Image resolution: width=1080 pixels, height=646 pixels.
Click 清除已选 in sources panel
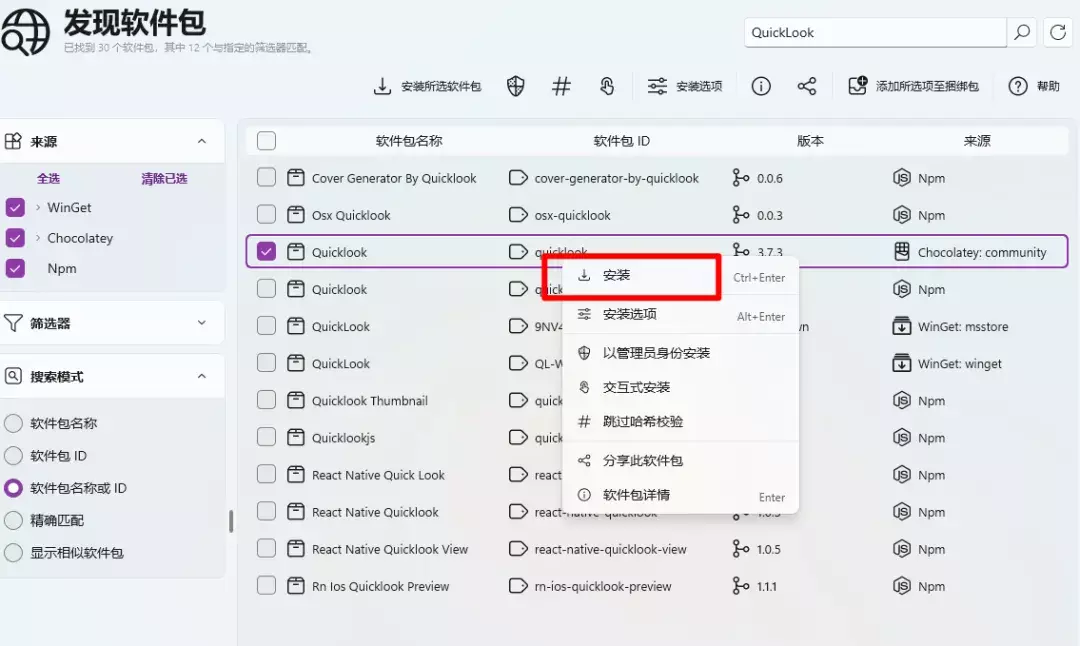point(164,178)
